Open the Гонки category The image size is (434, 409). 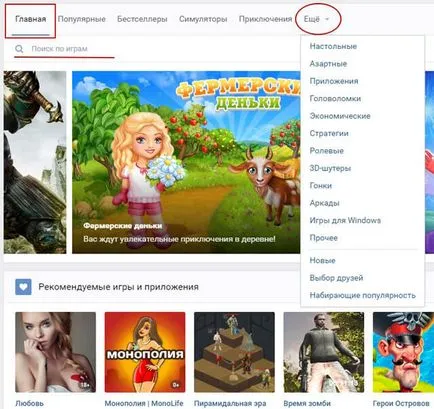(x=321, y=186)
